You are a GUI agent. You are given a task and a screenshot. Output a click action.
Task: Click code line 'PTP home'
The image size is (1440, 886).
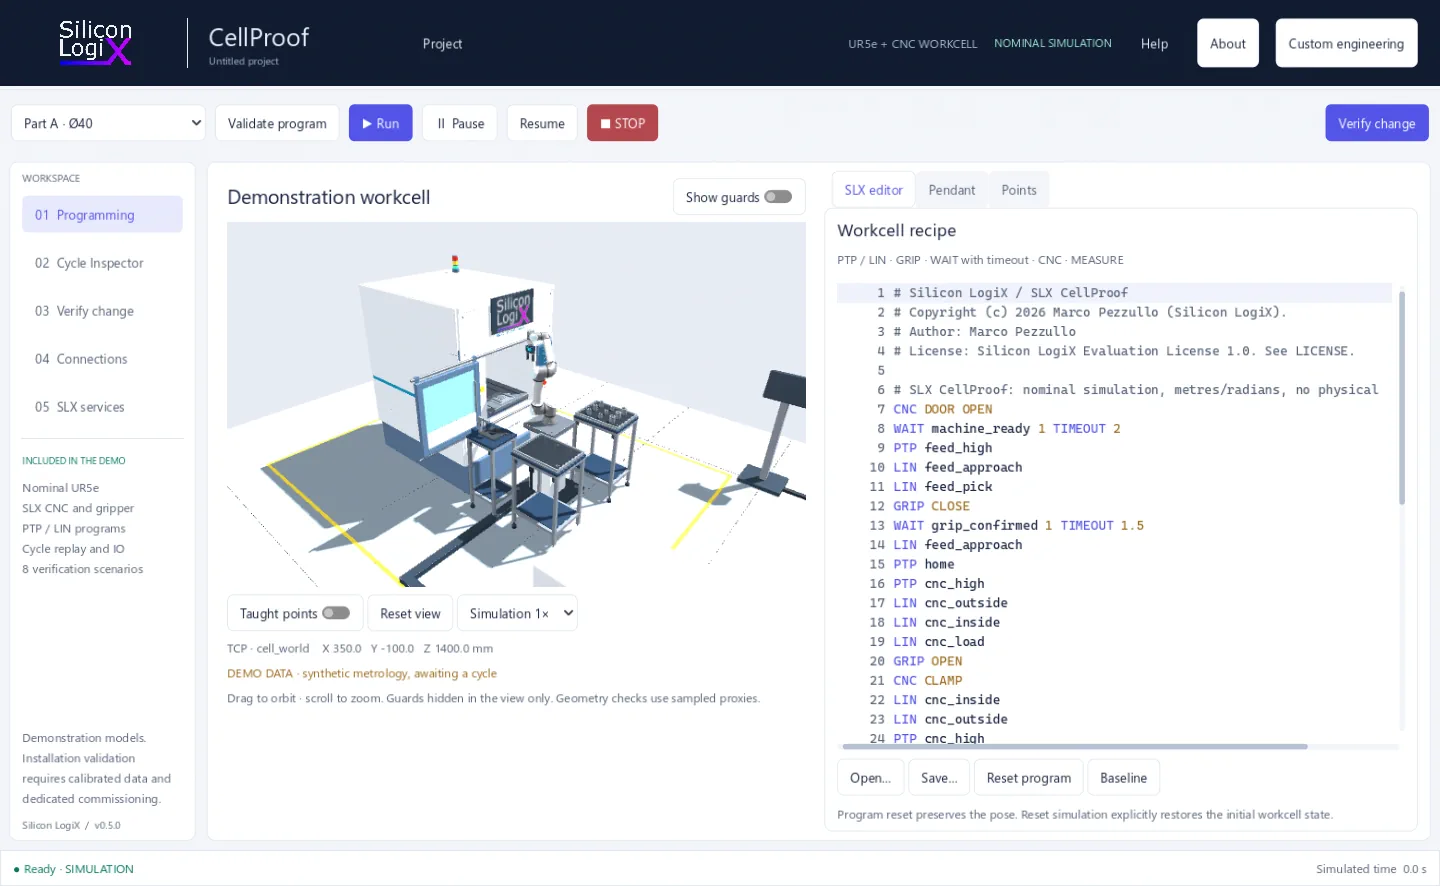(923, 564)
